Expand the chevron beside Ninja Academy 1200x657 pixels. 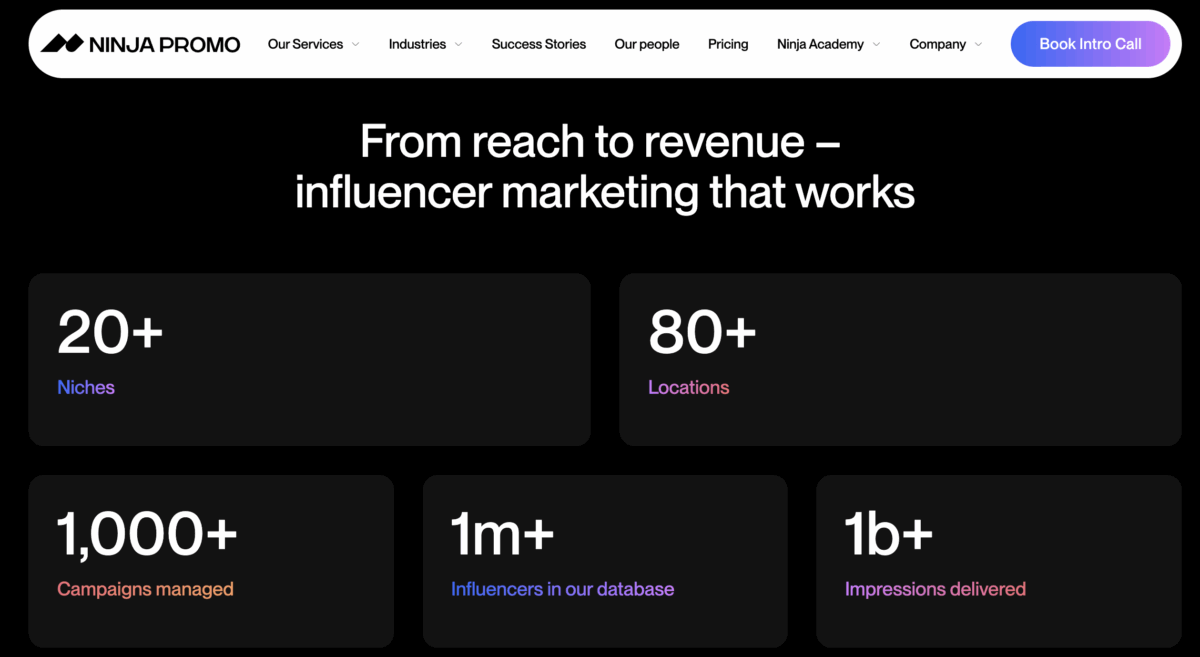(876, 44)
